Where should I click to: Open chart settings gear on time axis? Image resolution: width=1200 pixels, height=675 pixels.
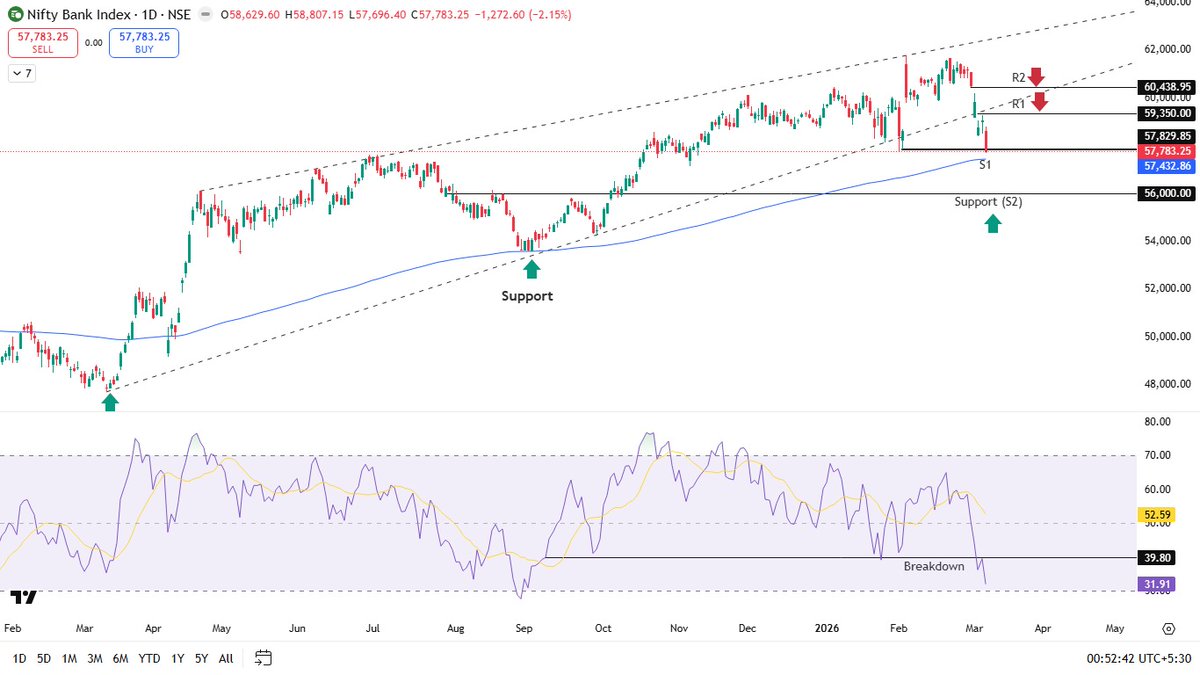1168,629
